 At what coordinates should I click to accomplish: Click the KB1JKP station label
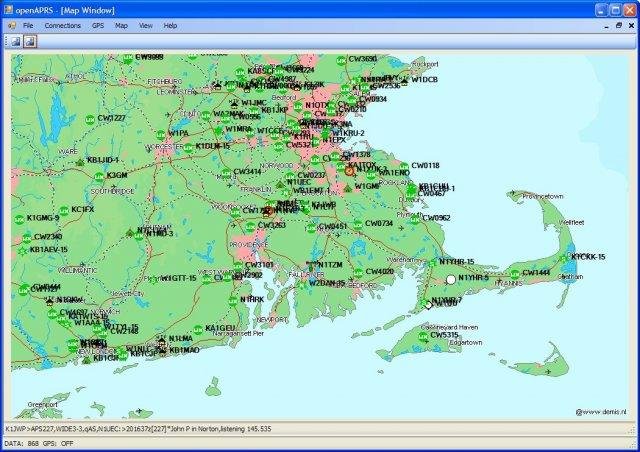click(x=275, y=110)
